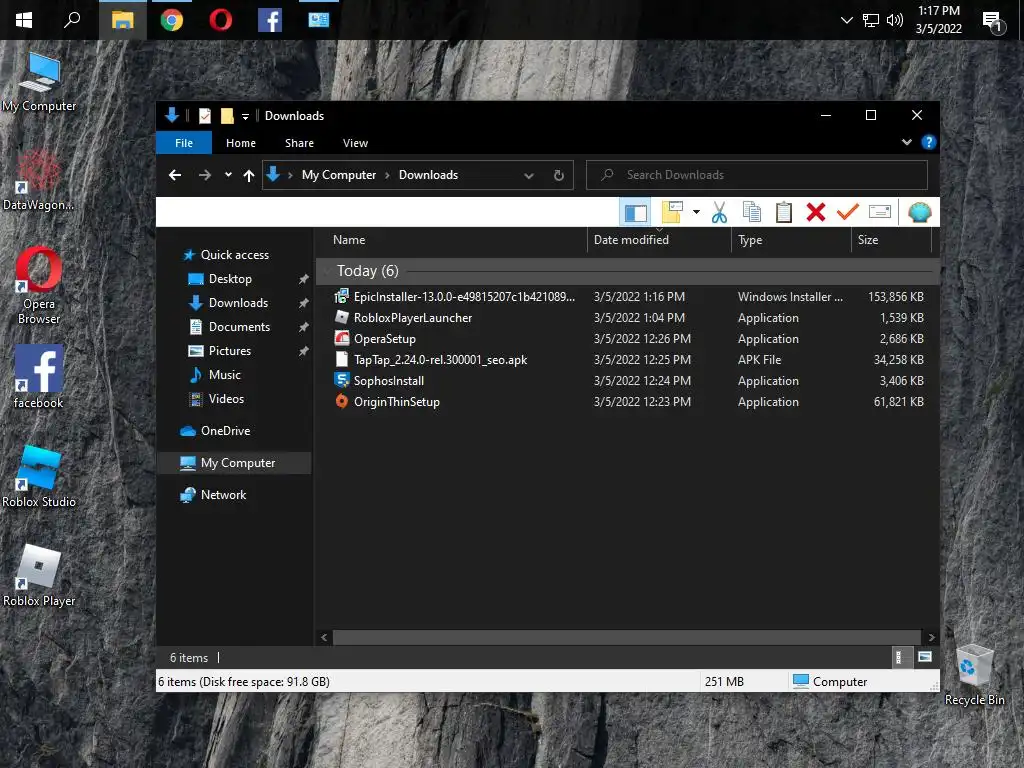Click the scrollbar right arrow
1024x768 pixels.
[x=931, y=637]
